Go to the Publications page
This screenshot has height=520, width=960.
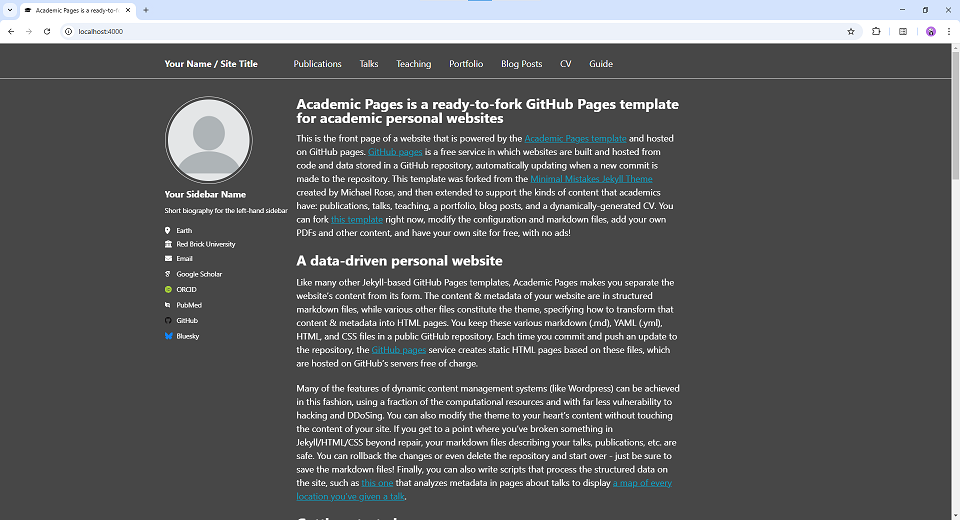pyautogui.click(x=317, y=64)
